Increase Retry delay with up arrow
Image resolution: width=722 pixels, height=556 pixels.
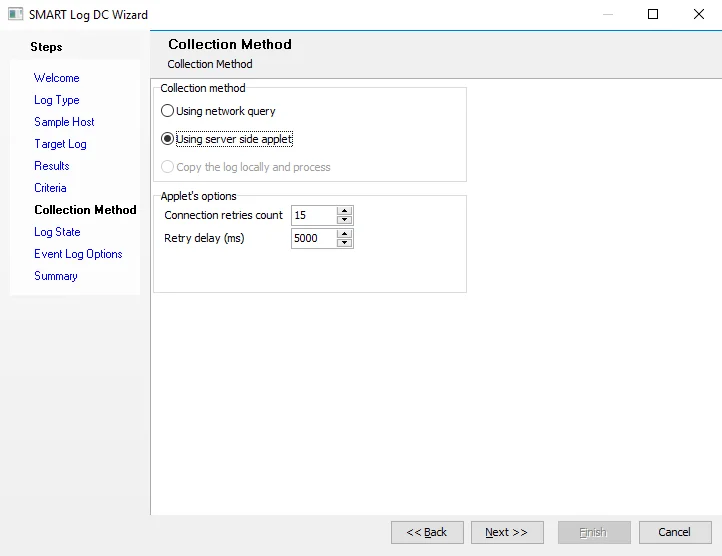[x=344, y=234]
